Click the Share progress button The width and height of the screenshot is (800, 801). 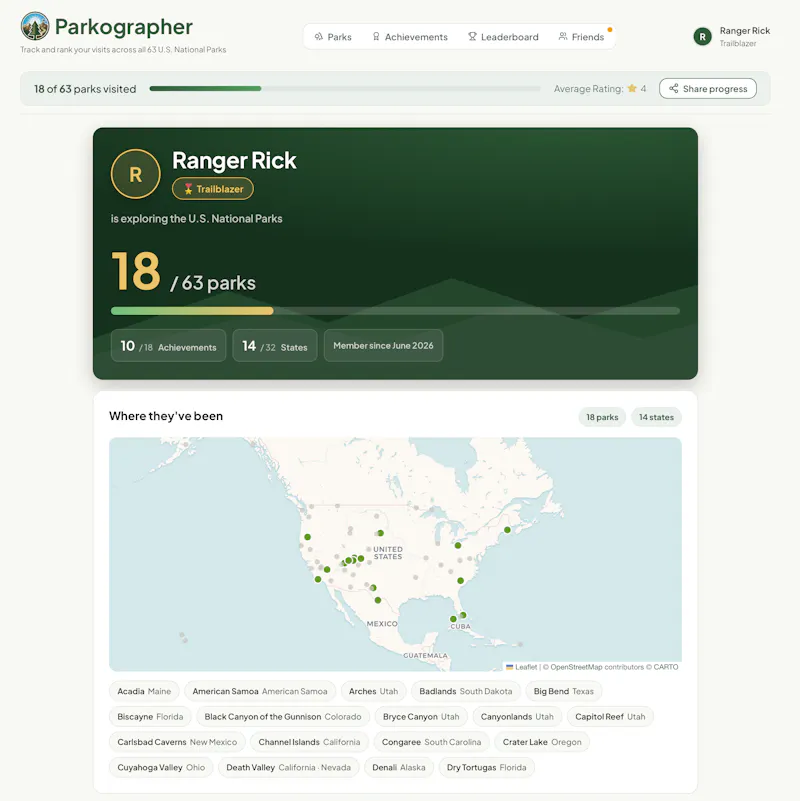[708, 88]
